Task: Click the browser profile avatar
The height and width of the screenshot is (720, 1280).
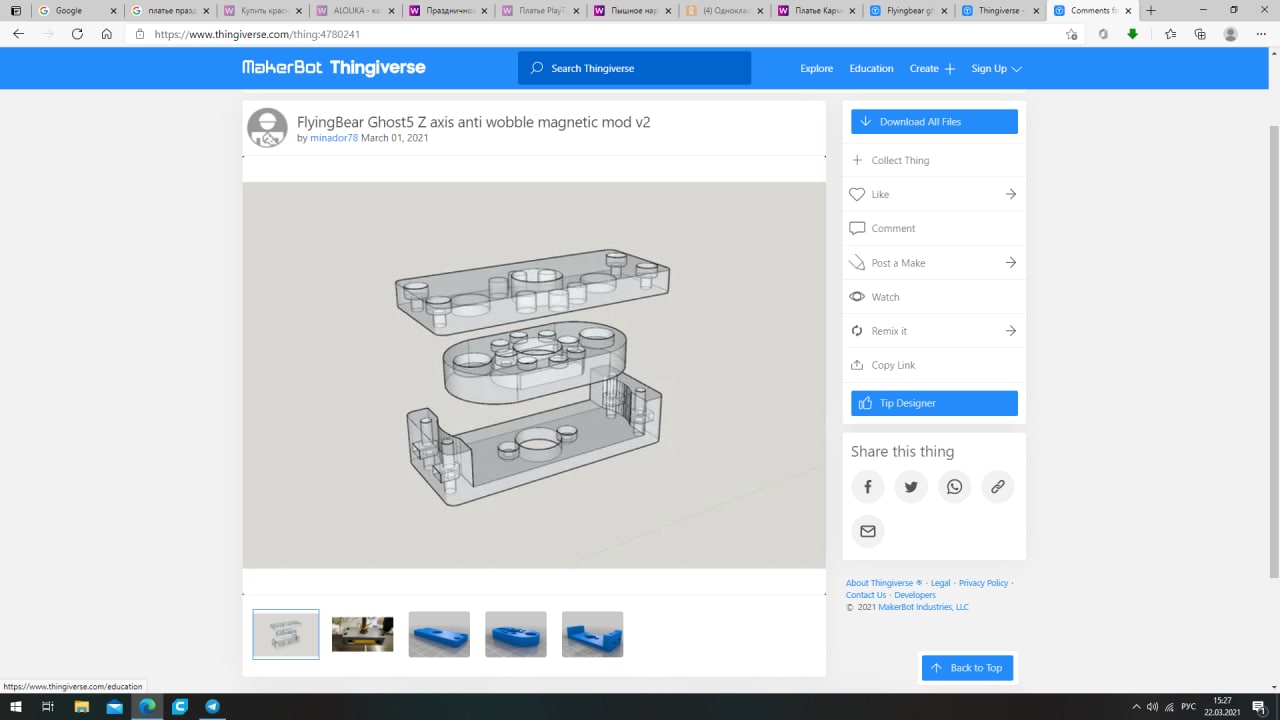Action: [1231, 34]
